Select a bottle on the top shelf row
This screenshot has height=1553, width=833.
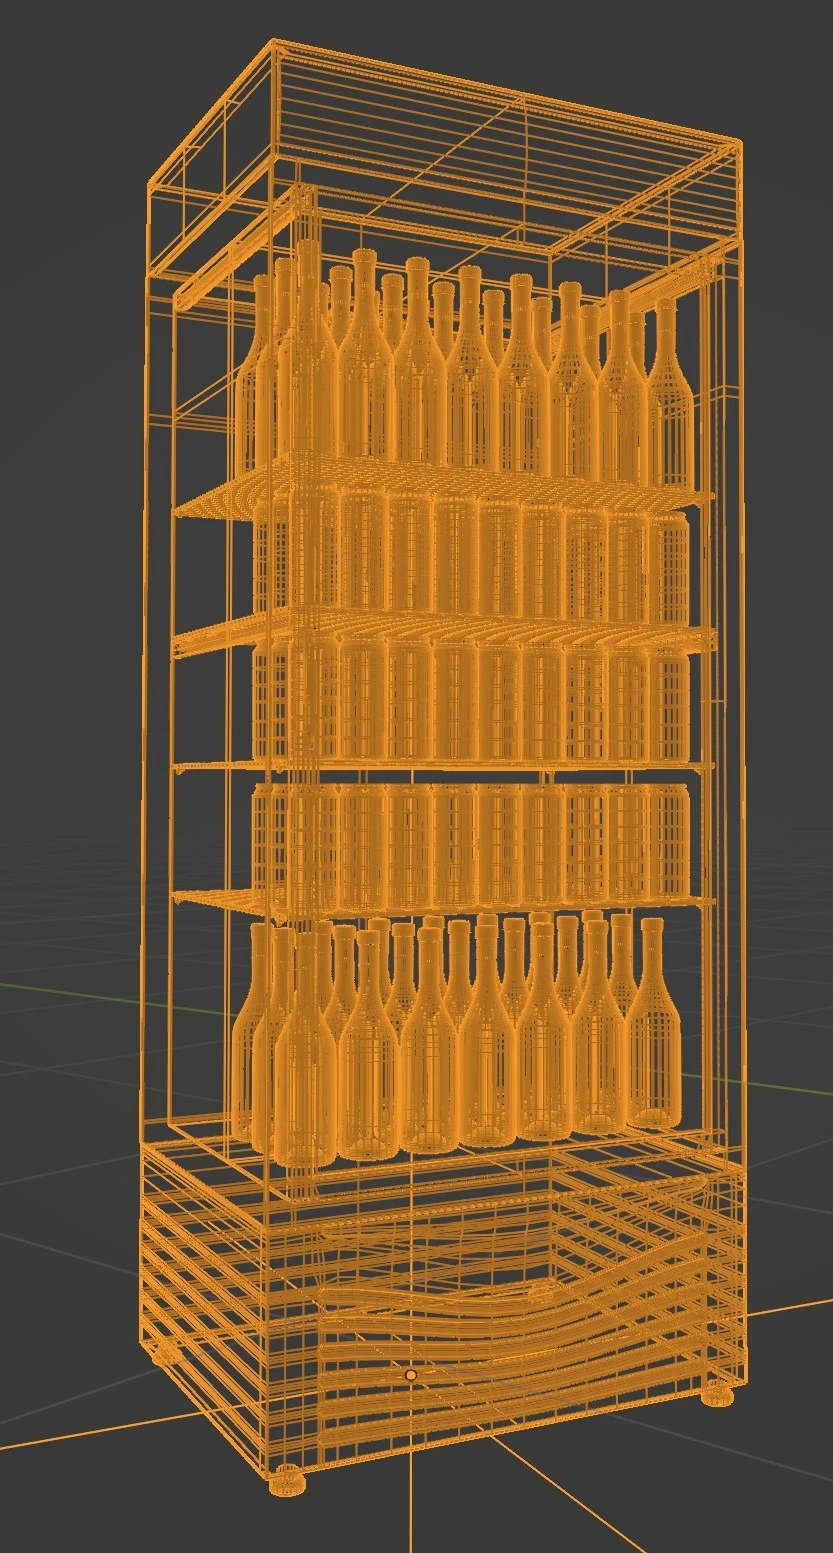pyautogui.click(x=420, y=370)
